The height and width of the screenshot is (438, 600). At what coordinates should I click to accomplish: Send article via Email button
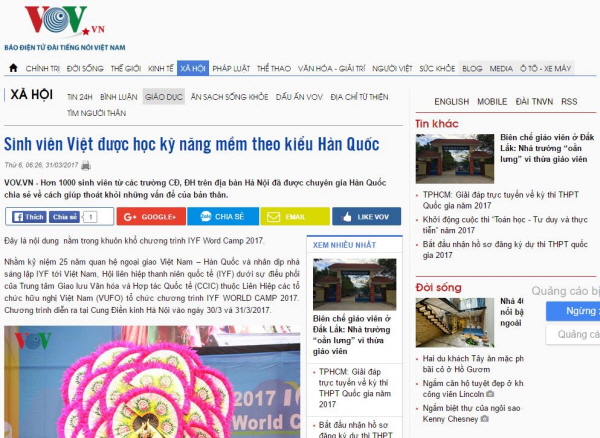(295, 217)
